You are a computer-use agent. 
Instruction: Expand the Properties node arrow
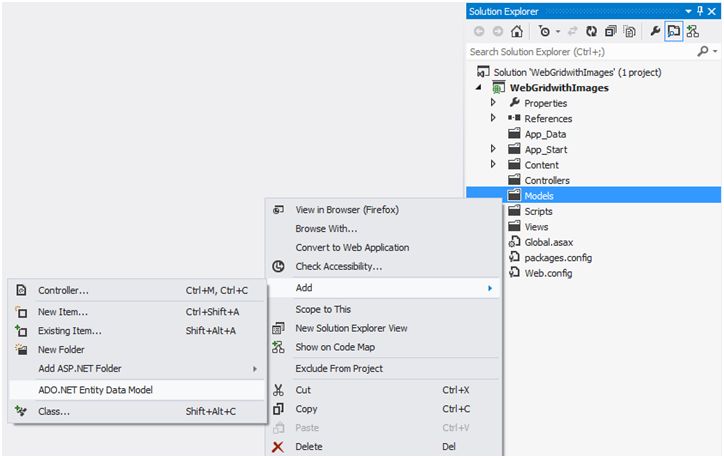pos(493,102)
